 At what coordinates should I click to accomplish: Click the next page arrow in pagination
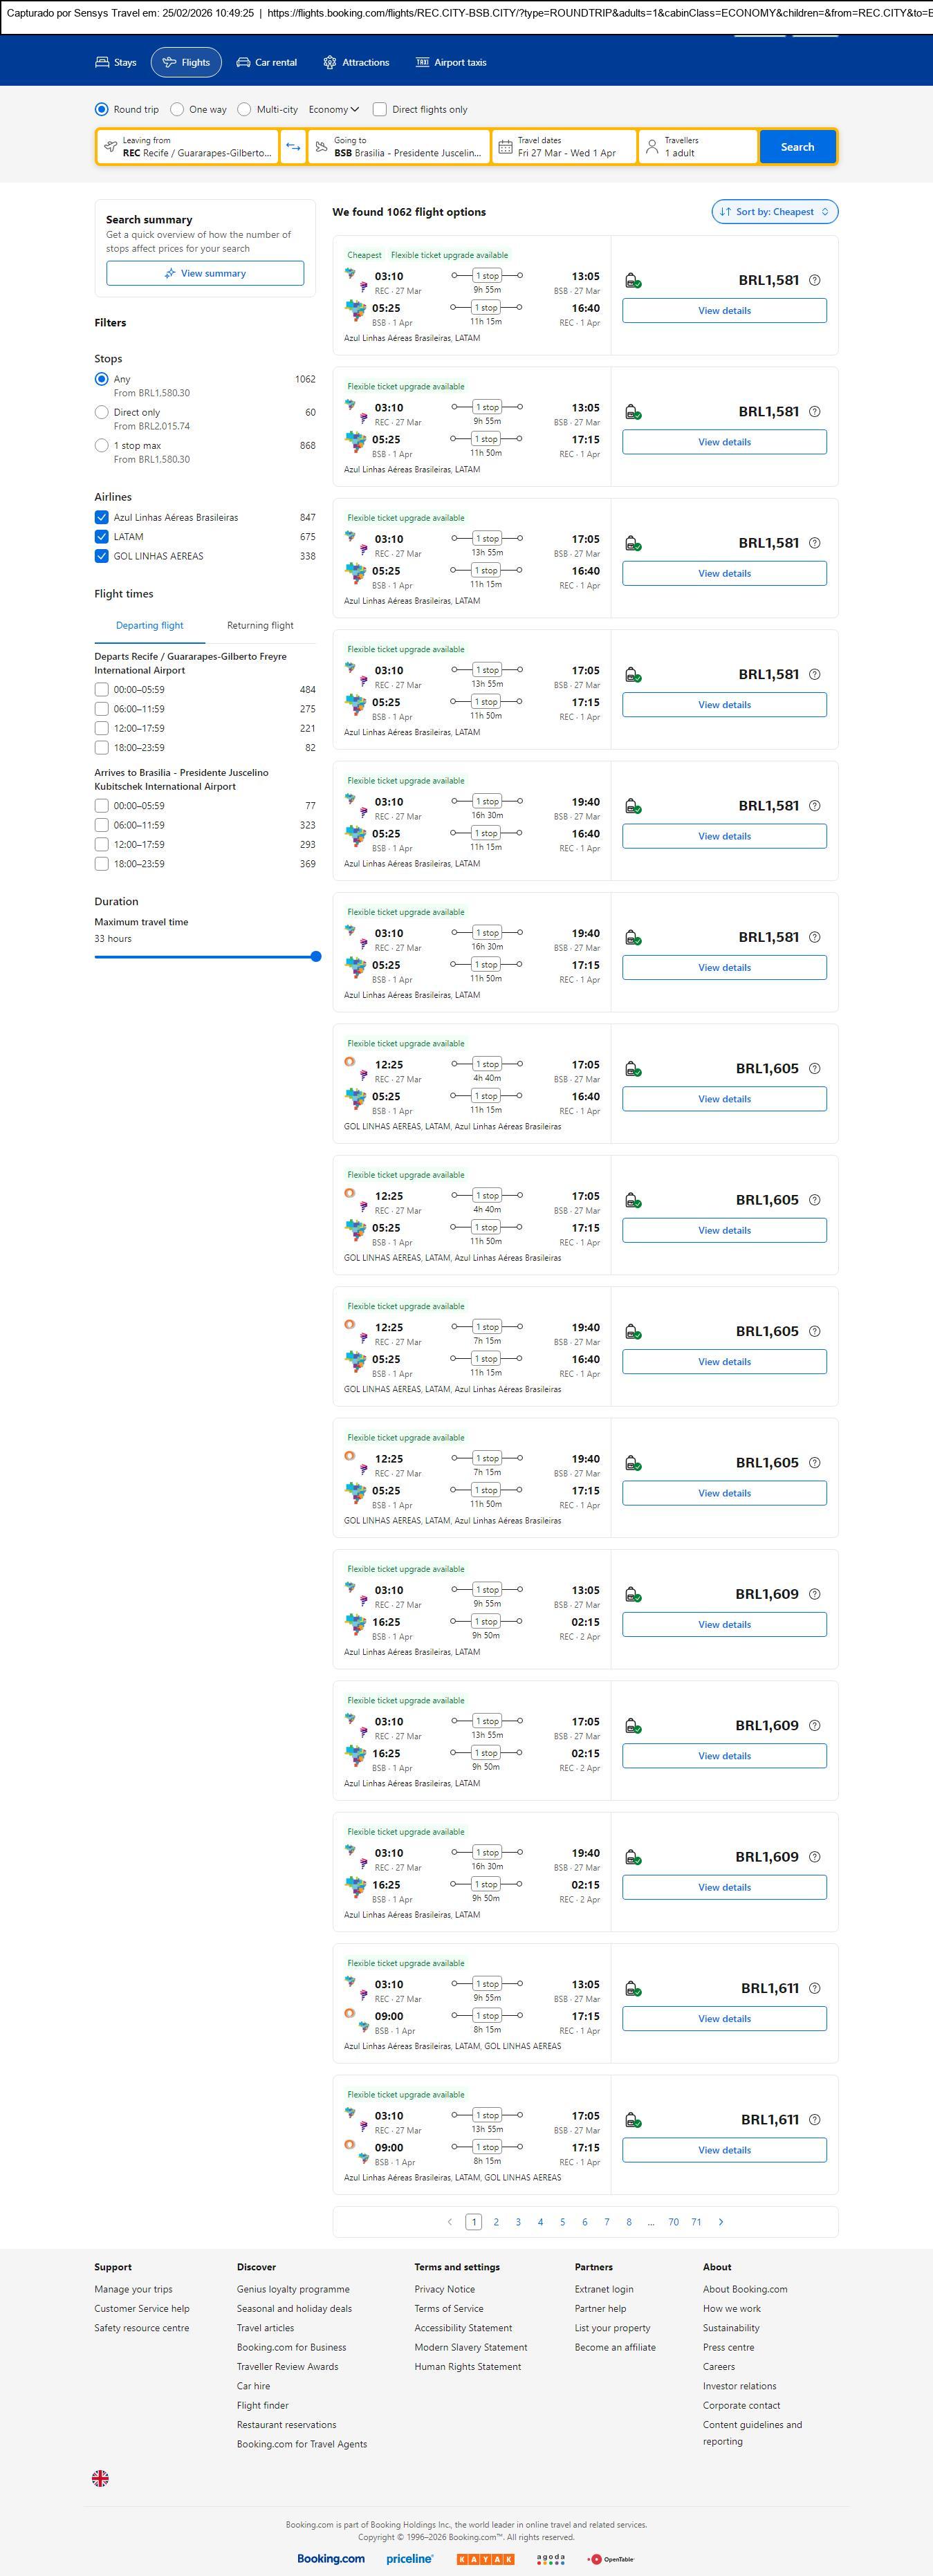[721, 2221]
